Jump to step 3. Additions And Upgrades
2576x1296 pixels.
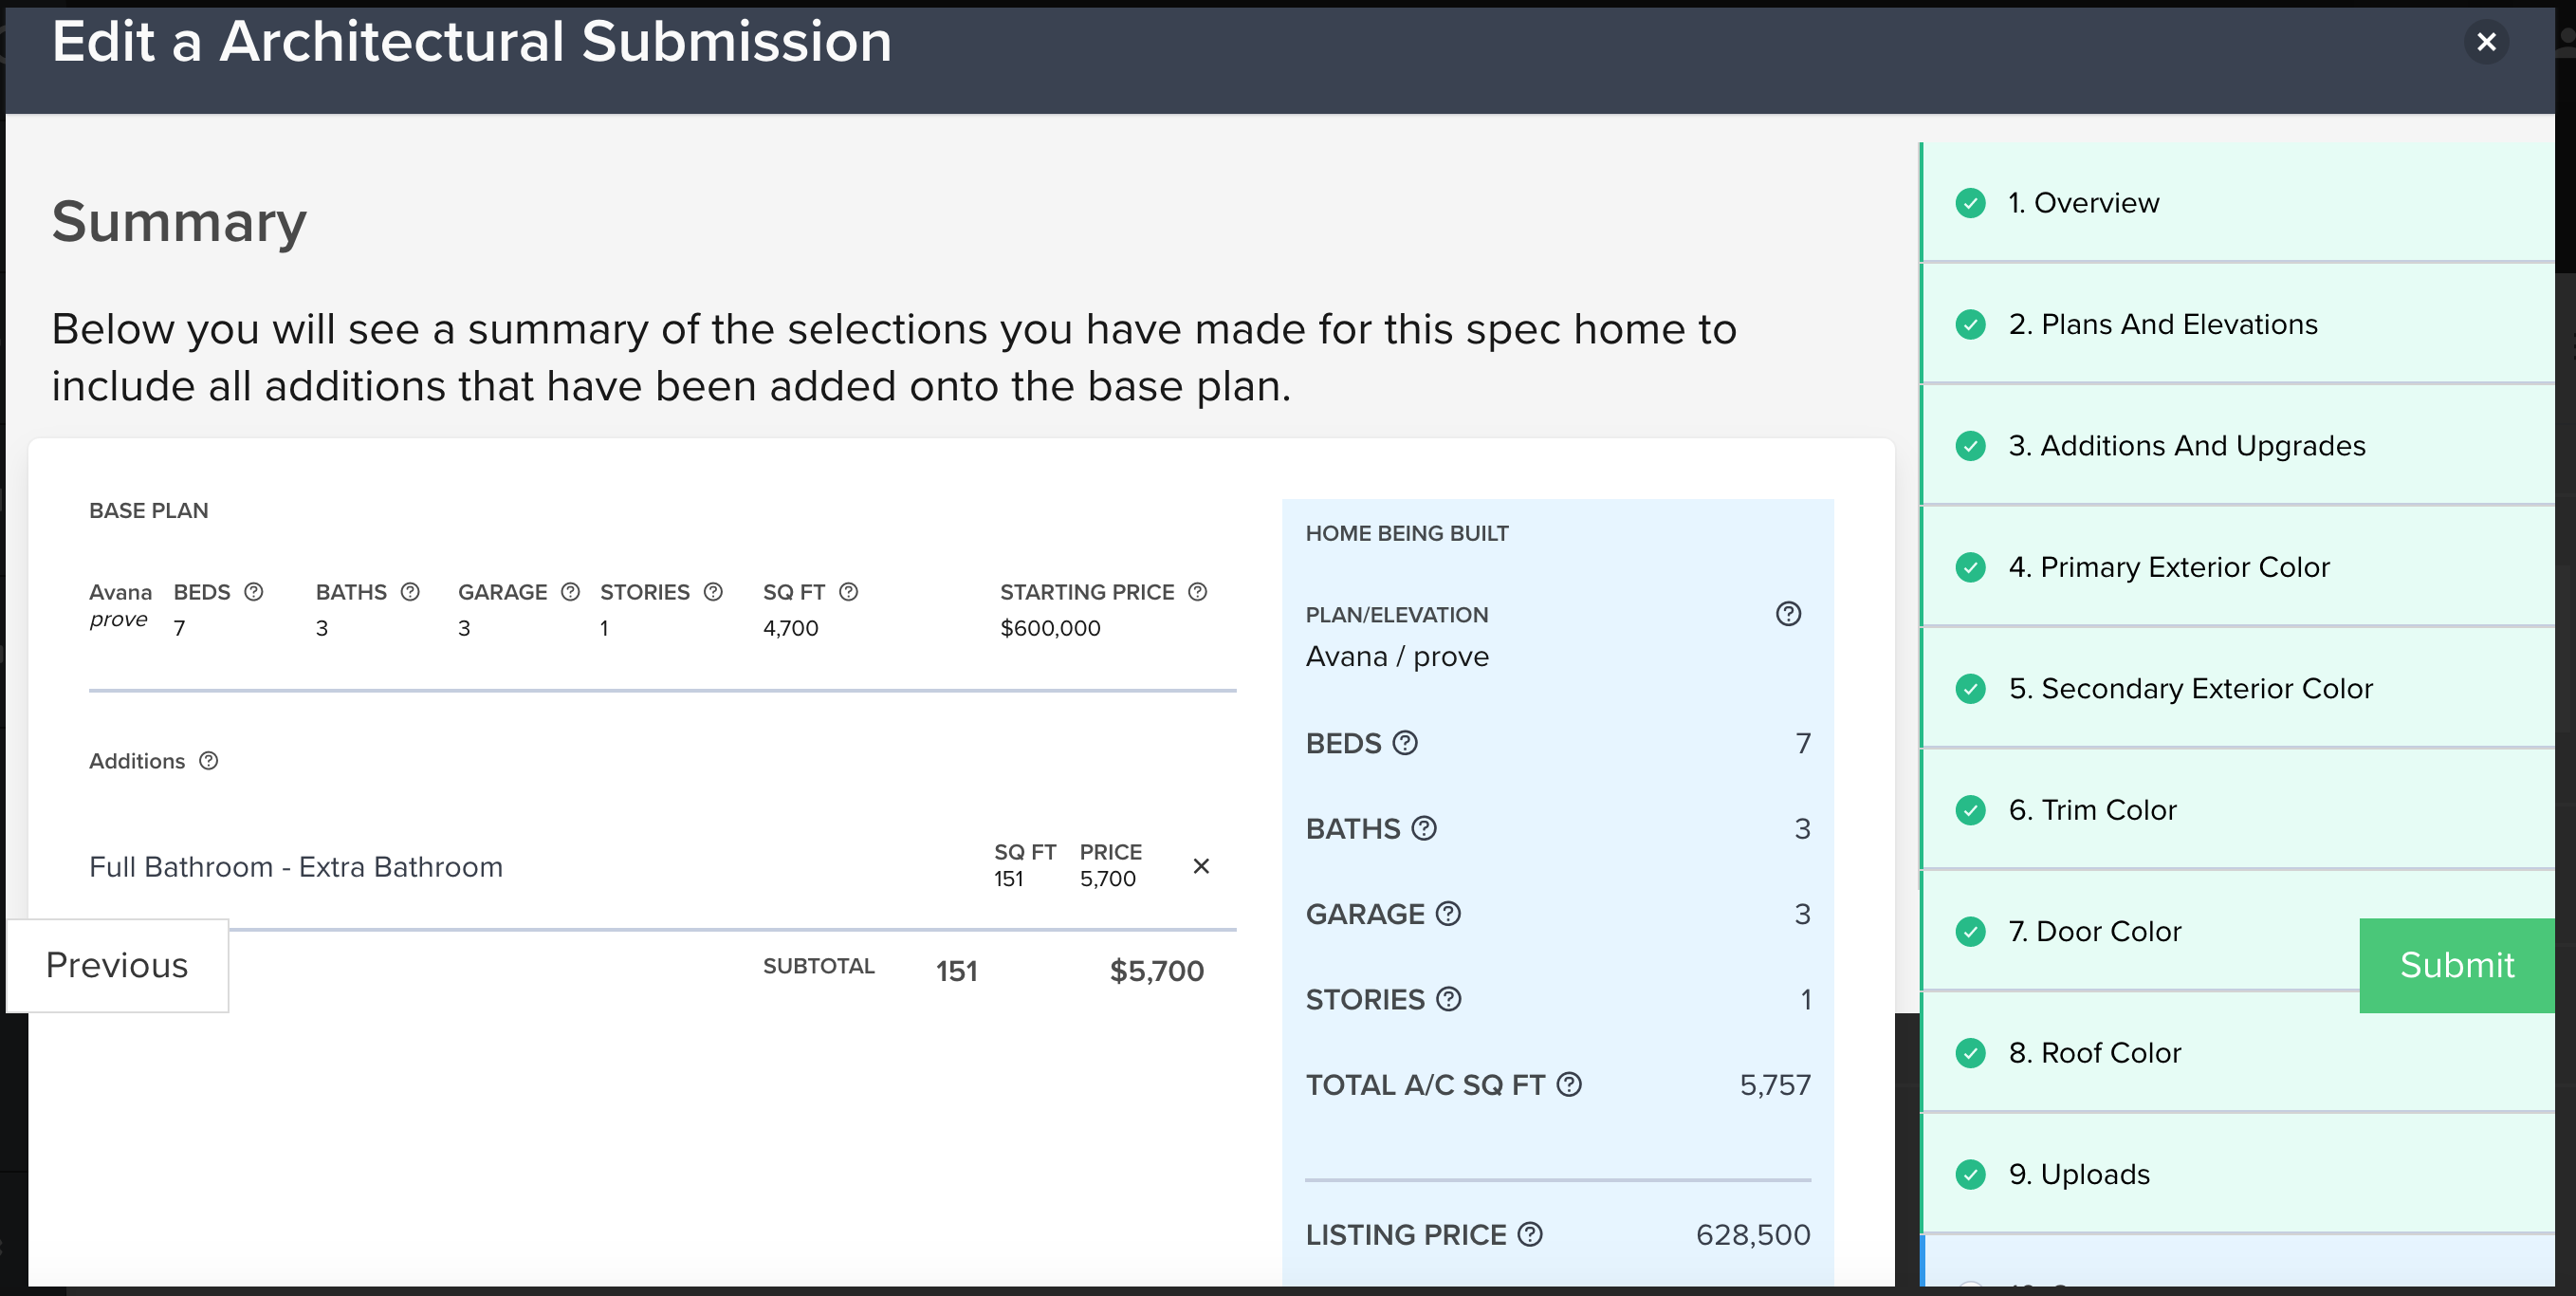[2186, 446]
